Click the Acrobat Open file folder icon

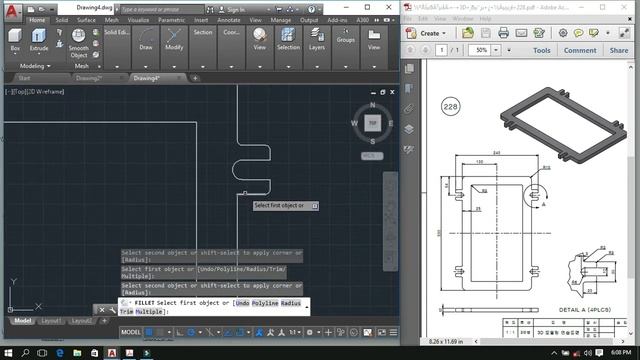point(468,33)
